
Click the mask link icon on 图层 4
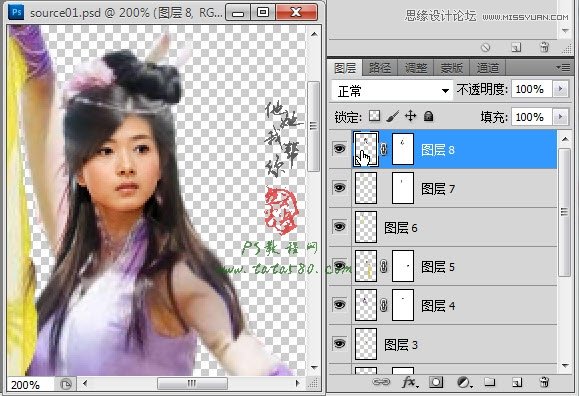click(x=384, y=305)
